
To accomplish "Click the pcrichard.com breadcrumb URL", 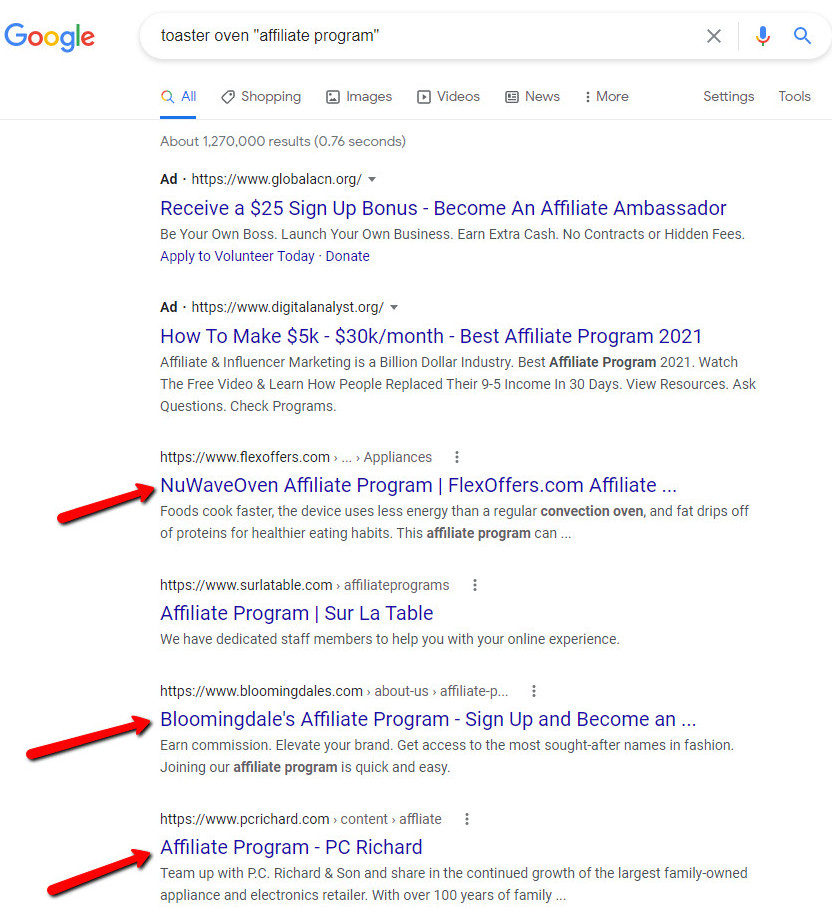I will pyautogui.click(x=301, y=819).
